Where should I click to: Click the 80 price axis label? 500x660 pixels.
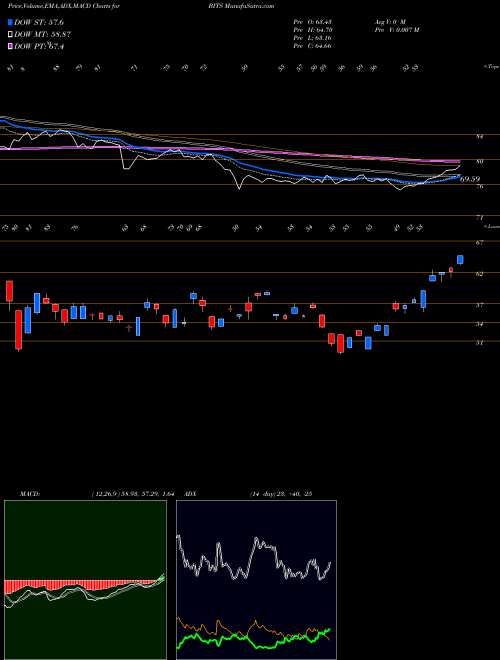pos(480,161)
